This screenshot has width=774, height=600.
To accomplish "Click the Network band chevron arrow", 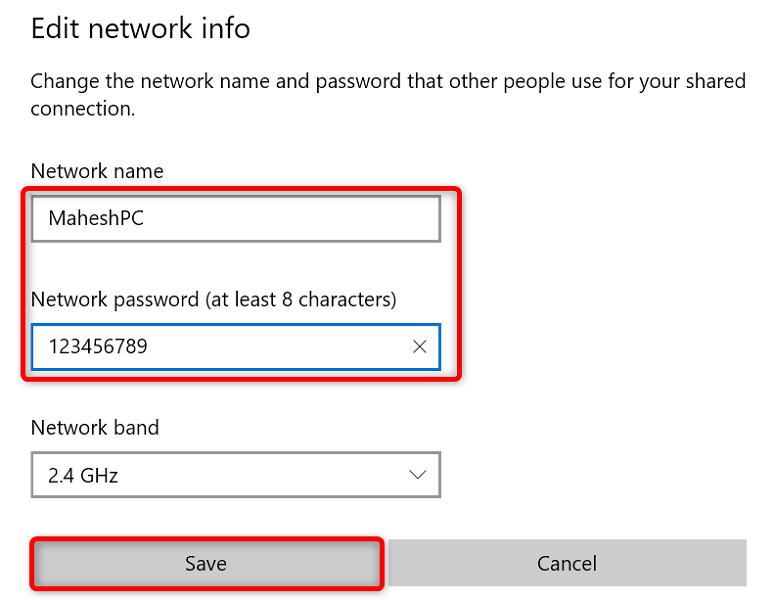I will (419, 475).
